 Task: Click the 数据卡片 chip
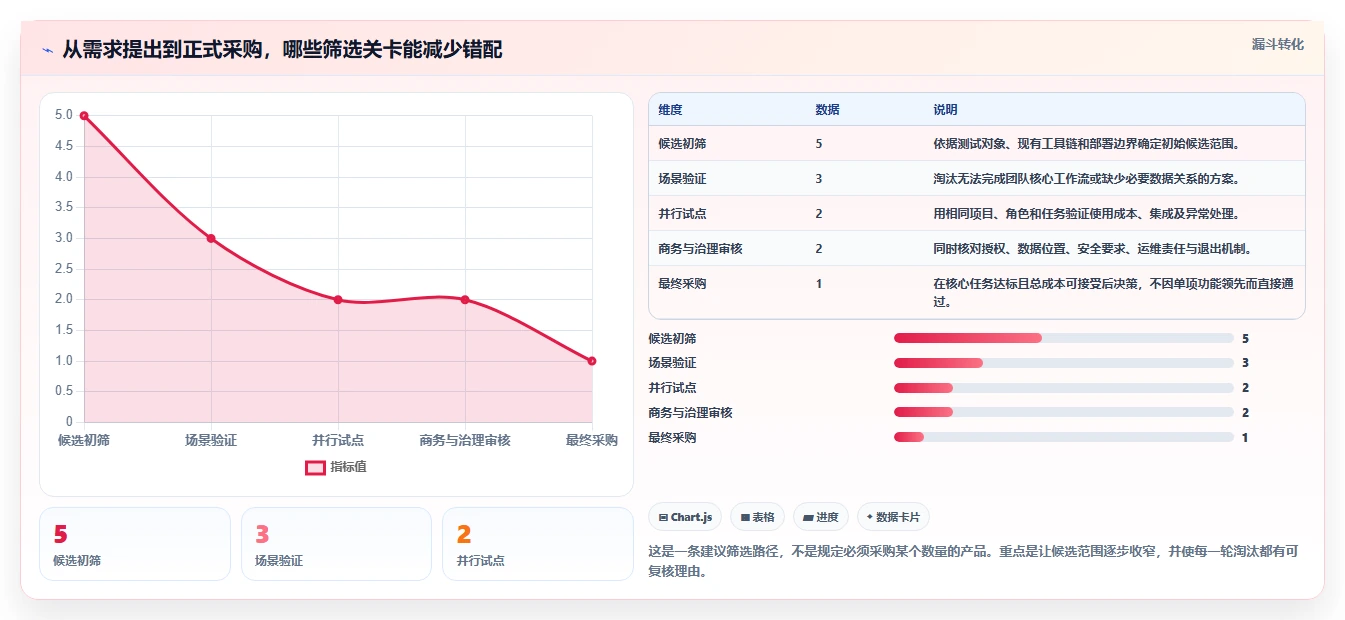pyautogui.click(x=893, y=517)
